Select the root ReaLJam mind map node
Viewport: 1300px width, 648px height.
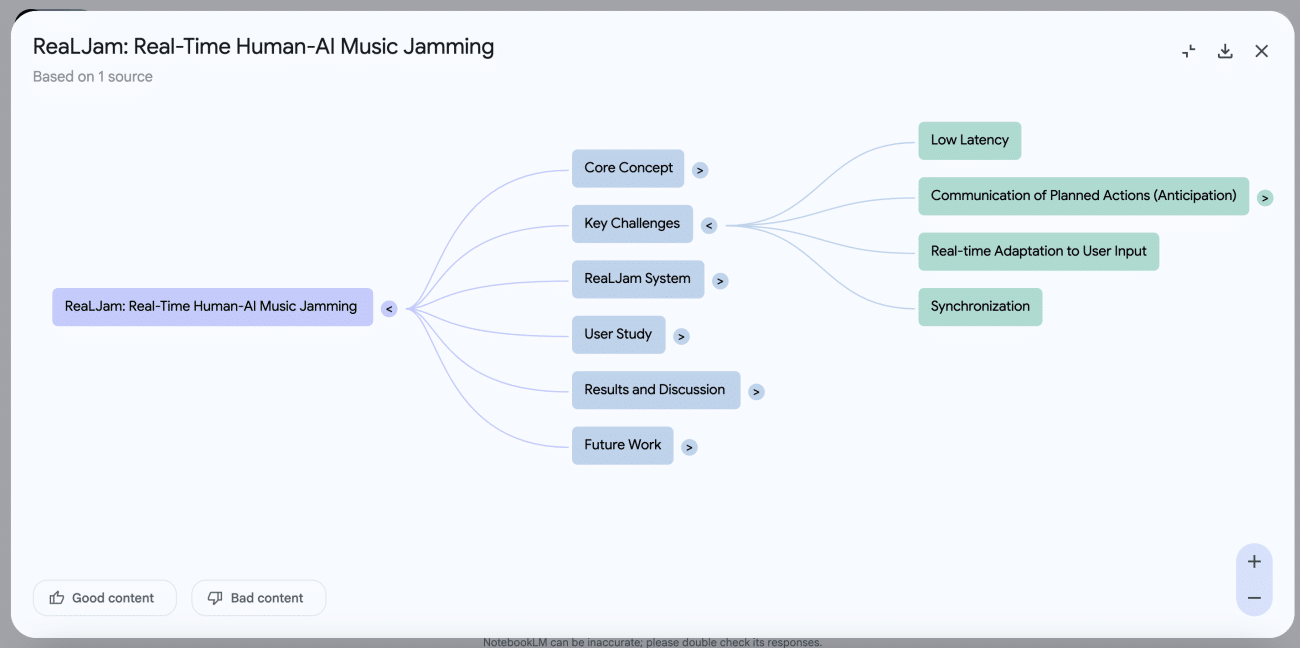(212, 307)
